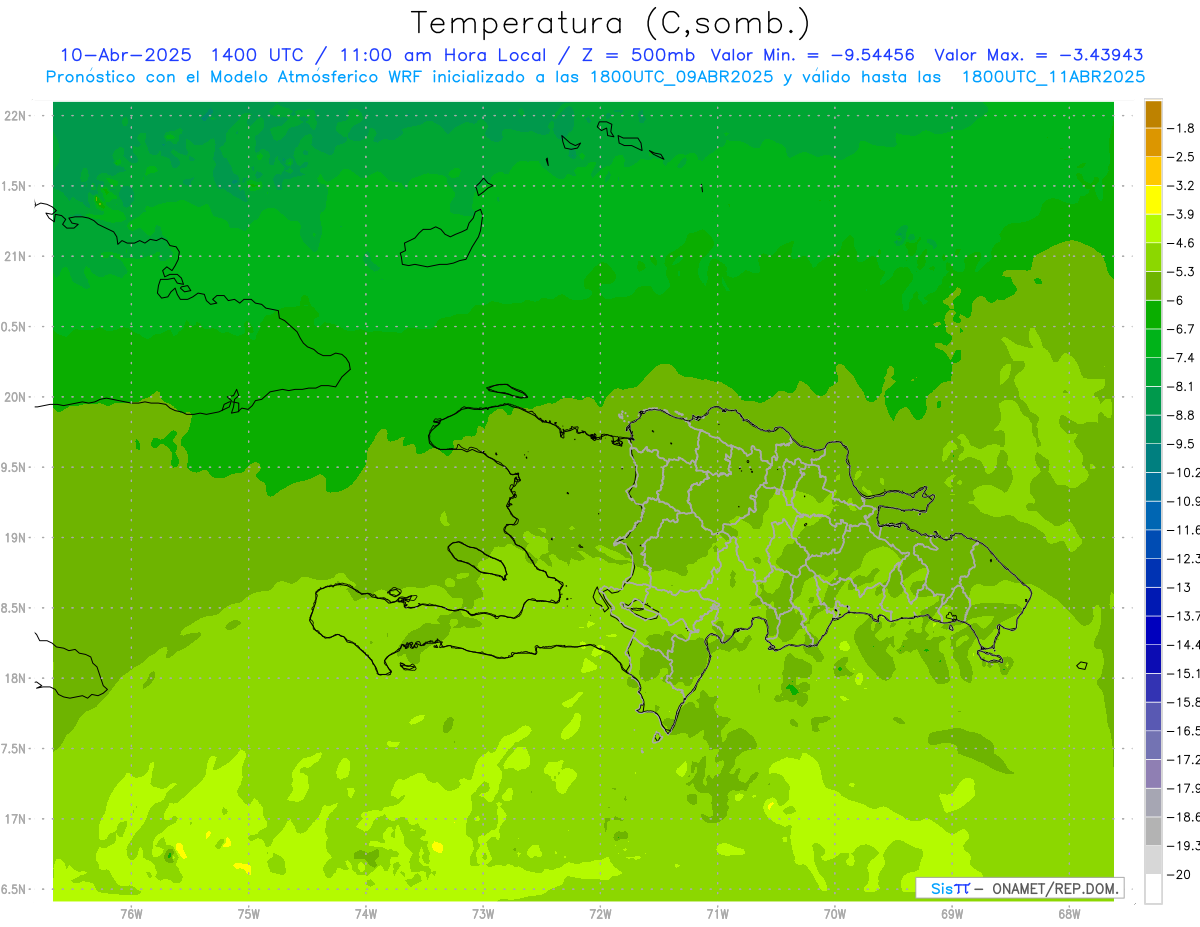Click latitude label '17N'
This screenshot has width=1200, height=927.
pyautogui.click(x=15, y=819)
